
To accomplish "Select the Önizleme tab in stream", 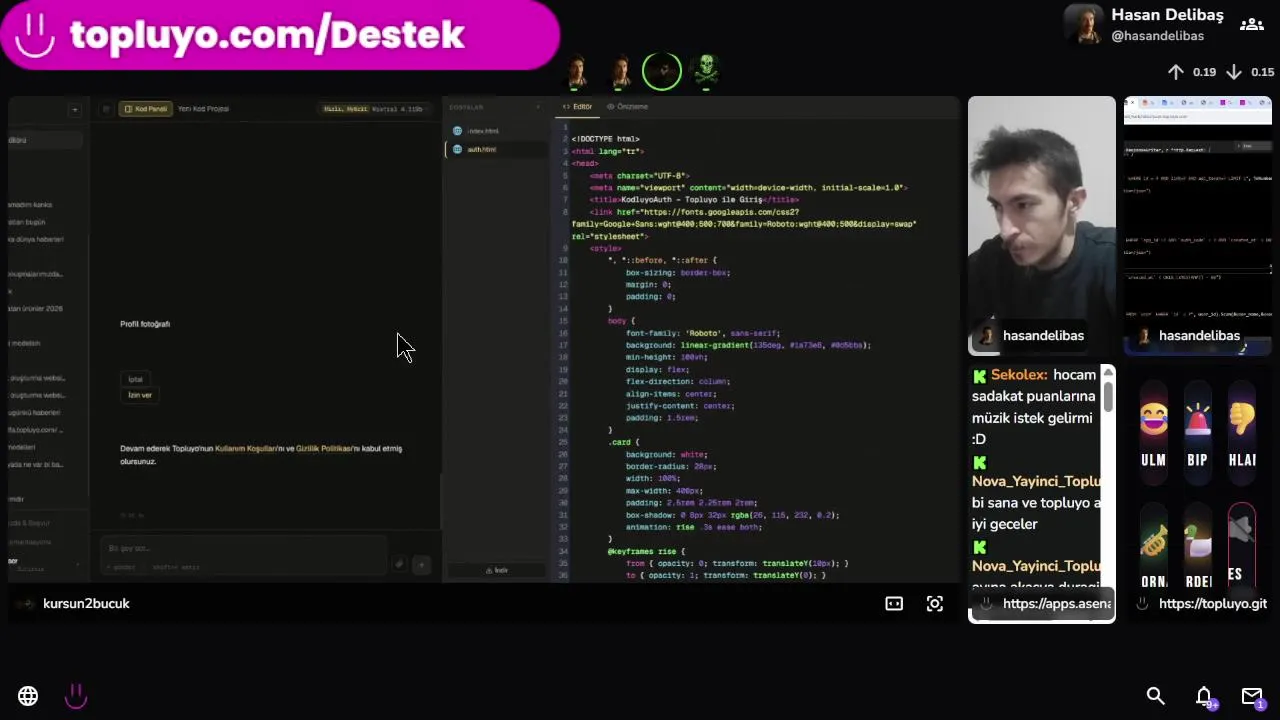I will [x=628, y=106].
